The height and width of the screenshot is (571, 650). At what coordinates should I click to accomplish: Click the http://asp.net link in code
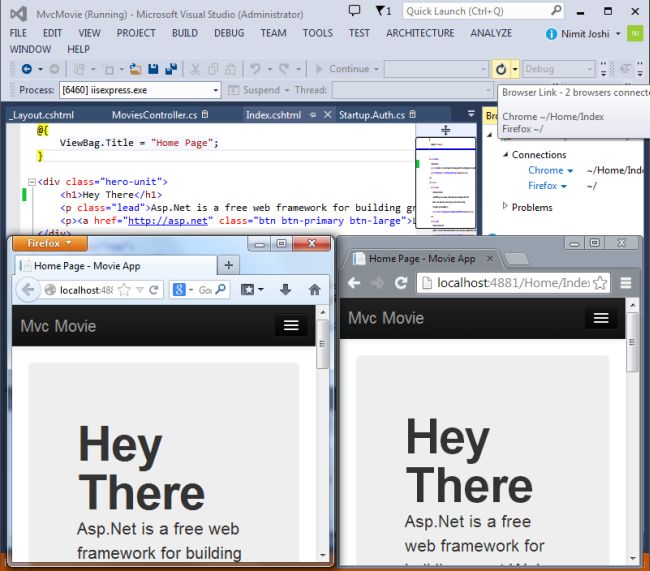click(168, 221)
